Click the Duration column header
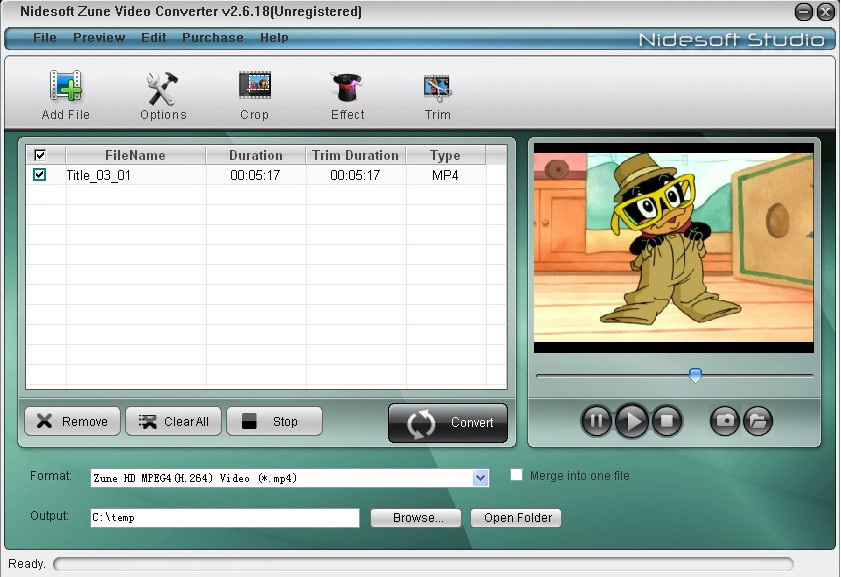The image size is (841, 577). [256, 155]
